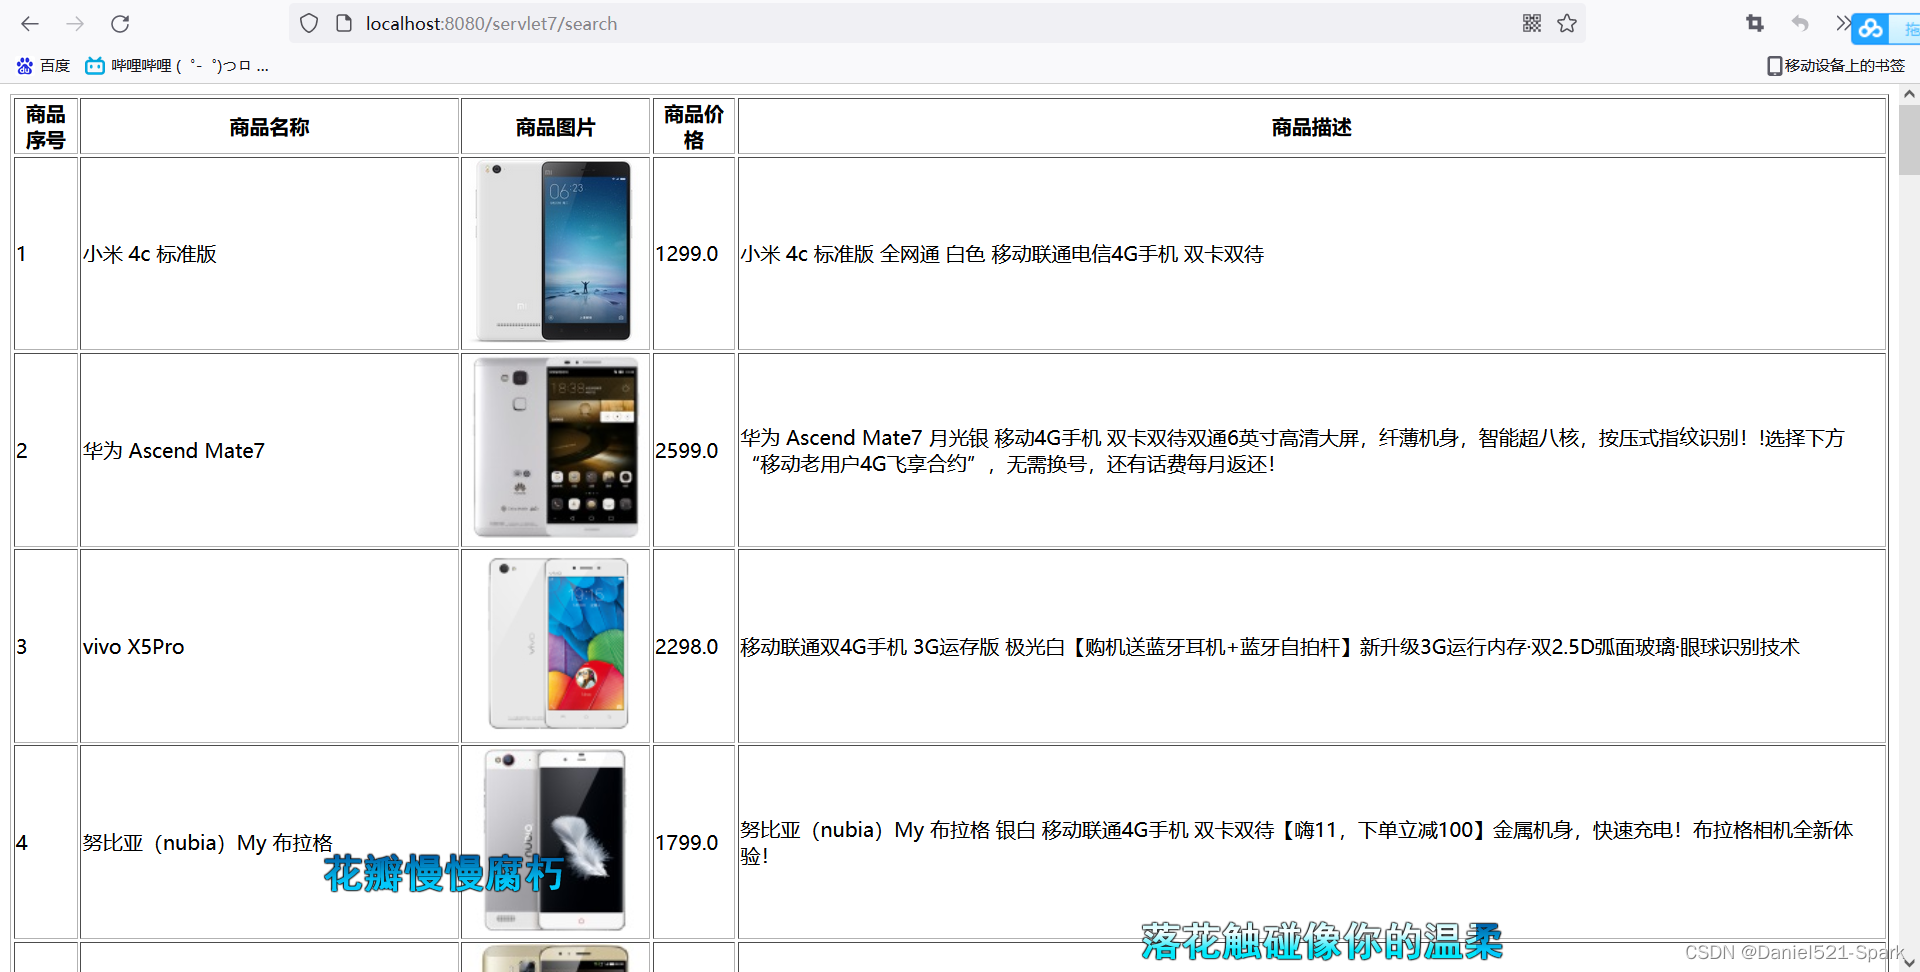Click the 商品序号 column header
This screenshot has width=1920, height=972.
tap(46, 127)
